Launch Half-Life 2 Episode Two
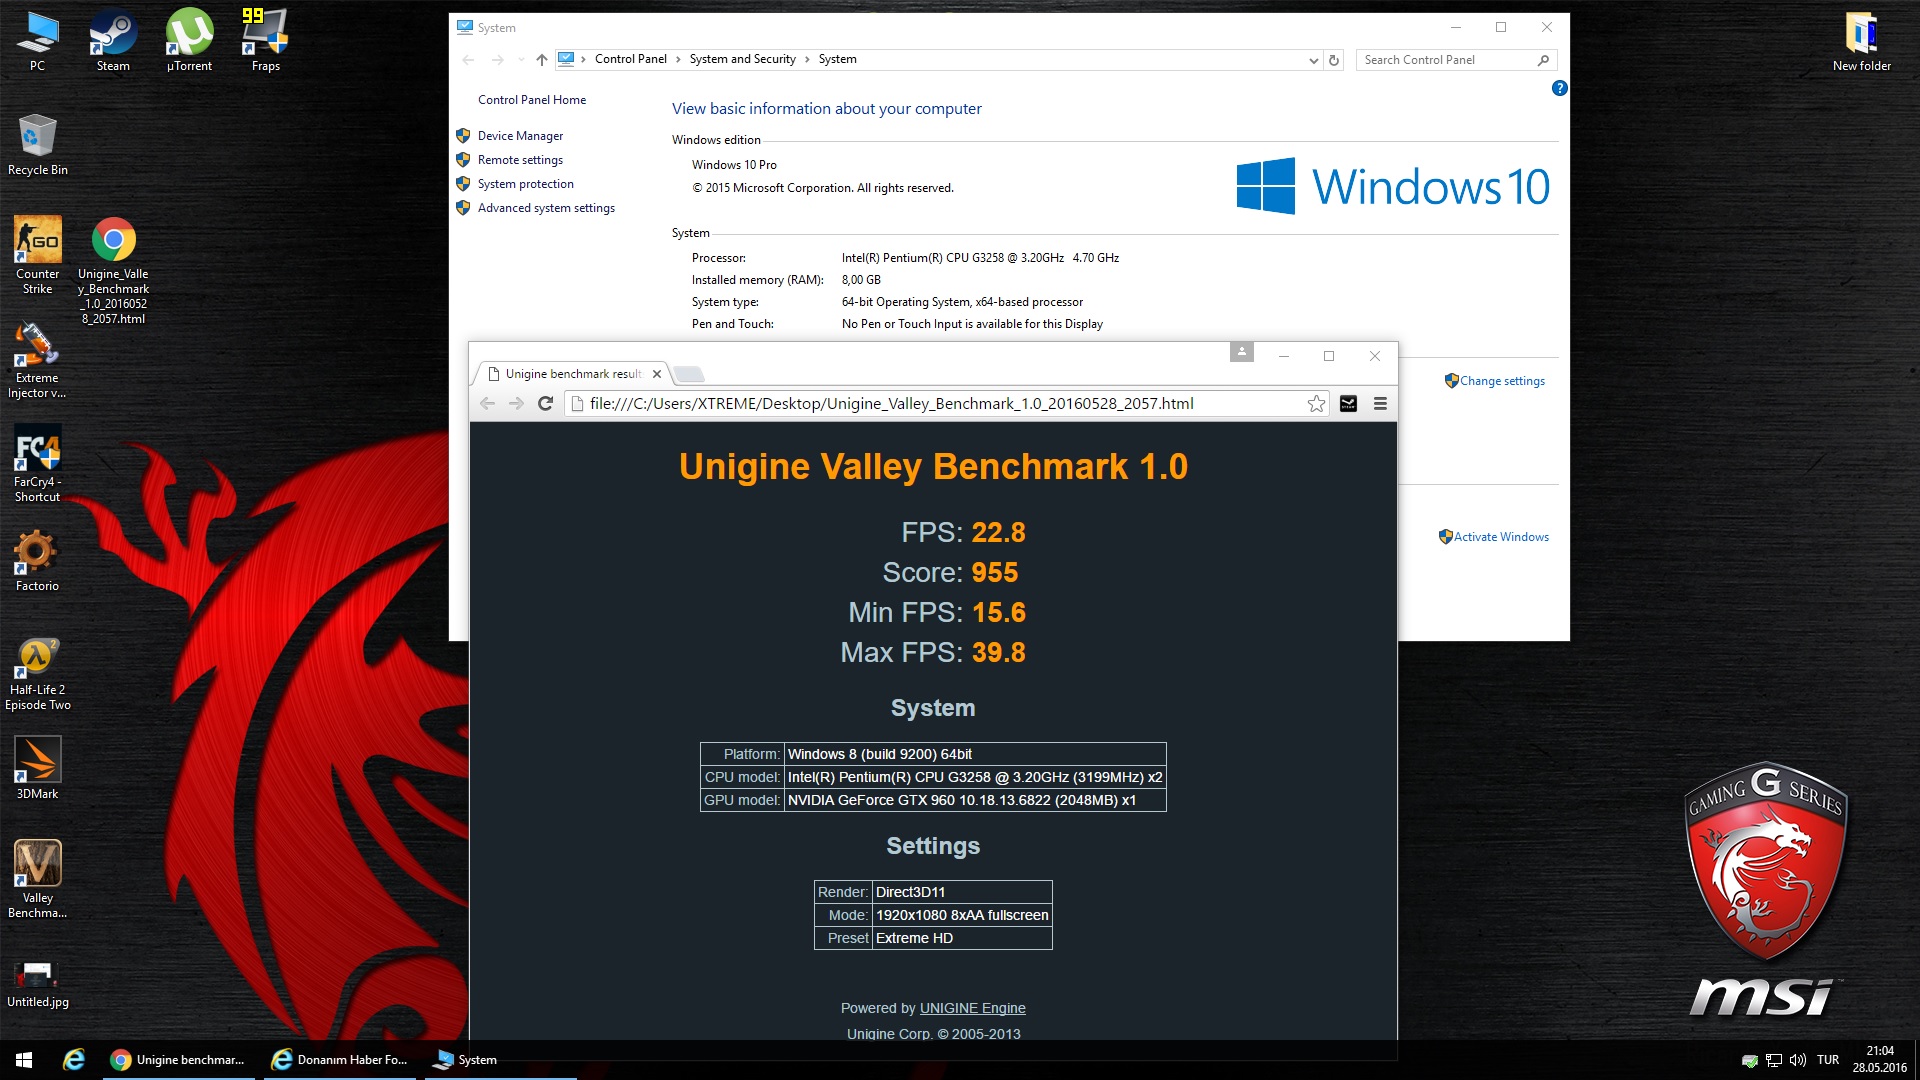This screenshot has width=1920, height=1080. coord(37,673)
